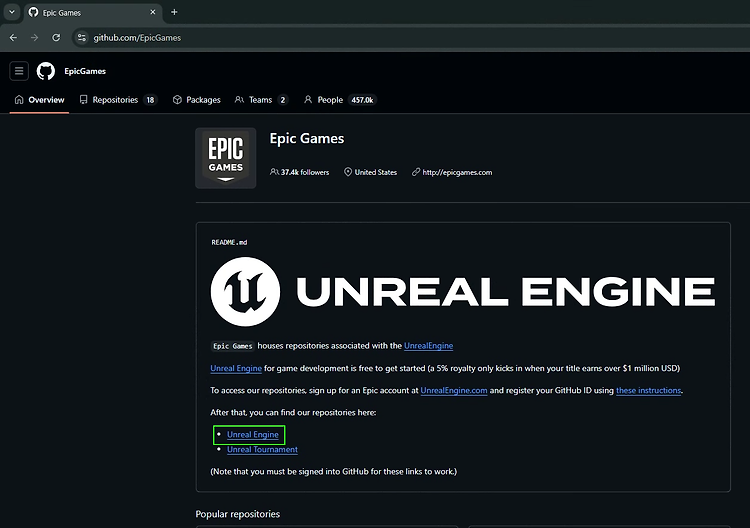Image resolution: width=750 pixels, height=528 pixels.
Task: Click the United States location text
Action: 375,172
